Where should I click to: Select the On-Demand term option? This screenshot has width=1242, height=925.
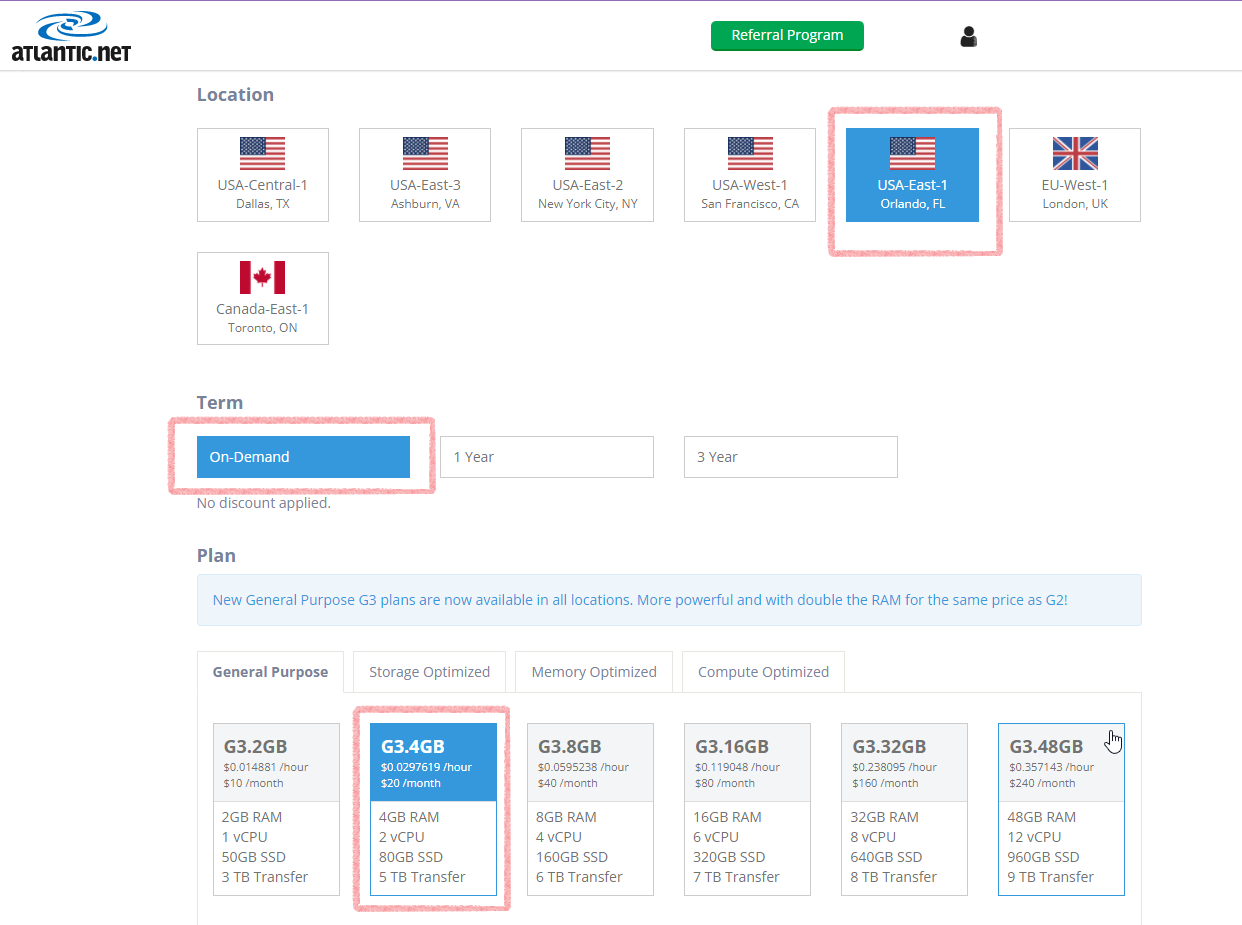[303, 457]
